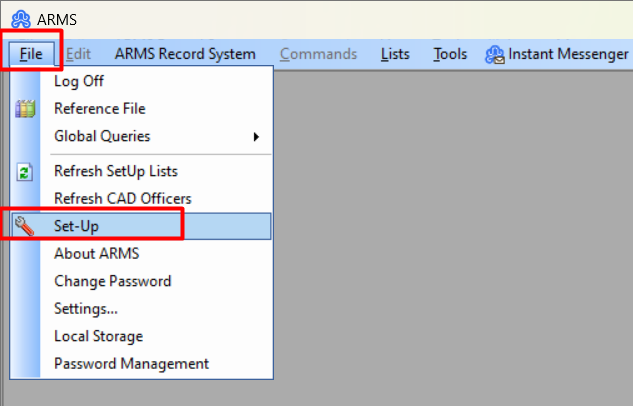Open Settings... from File menu
Viewport: 633px width, 406px height.
pyautogui.click(x=141, y=309)
